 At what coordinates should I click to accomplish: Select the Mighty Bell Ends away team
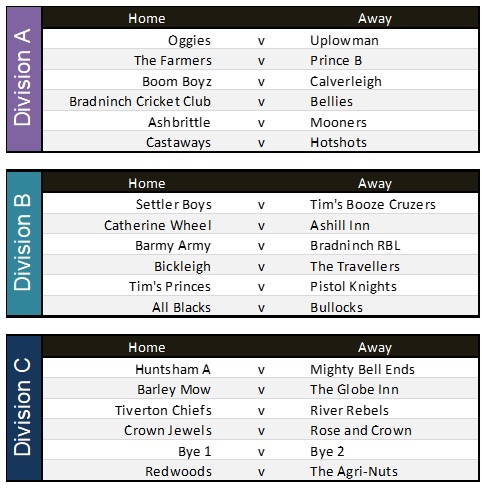click(x=362, y=370)
